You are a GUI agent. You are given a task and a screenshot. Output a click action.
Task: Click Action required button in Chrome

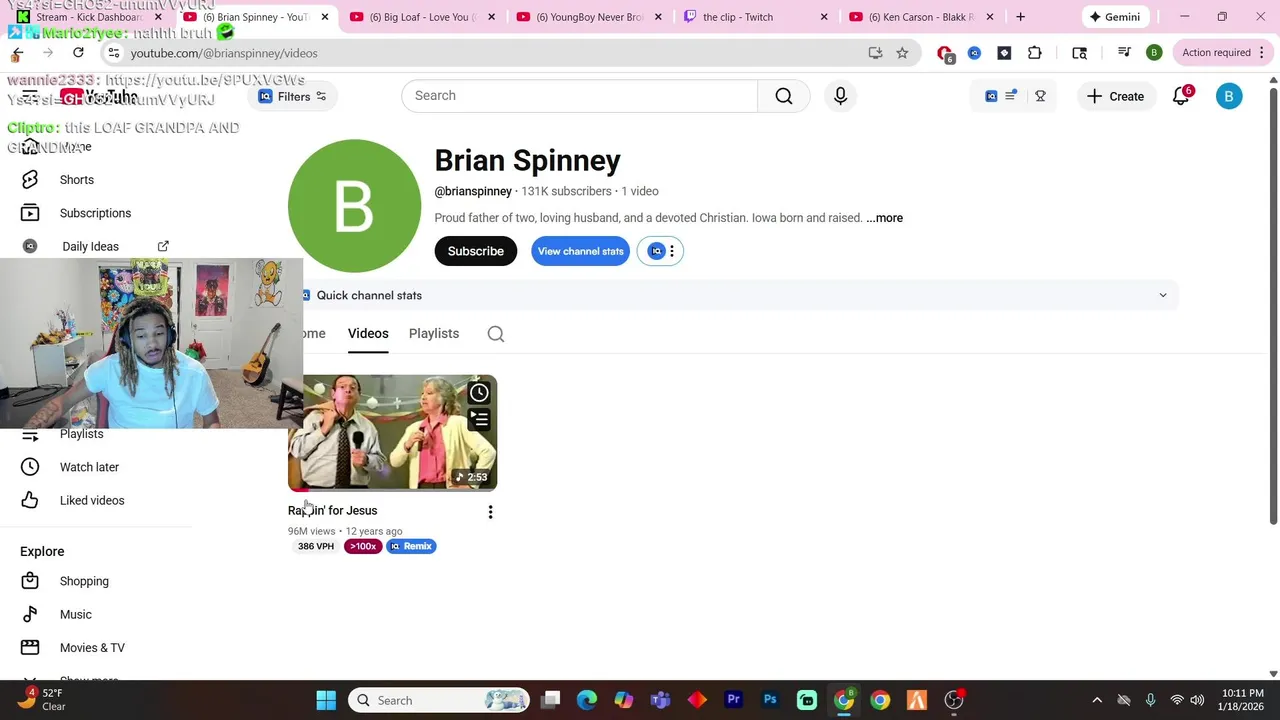1221,53
